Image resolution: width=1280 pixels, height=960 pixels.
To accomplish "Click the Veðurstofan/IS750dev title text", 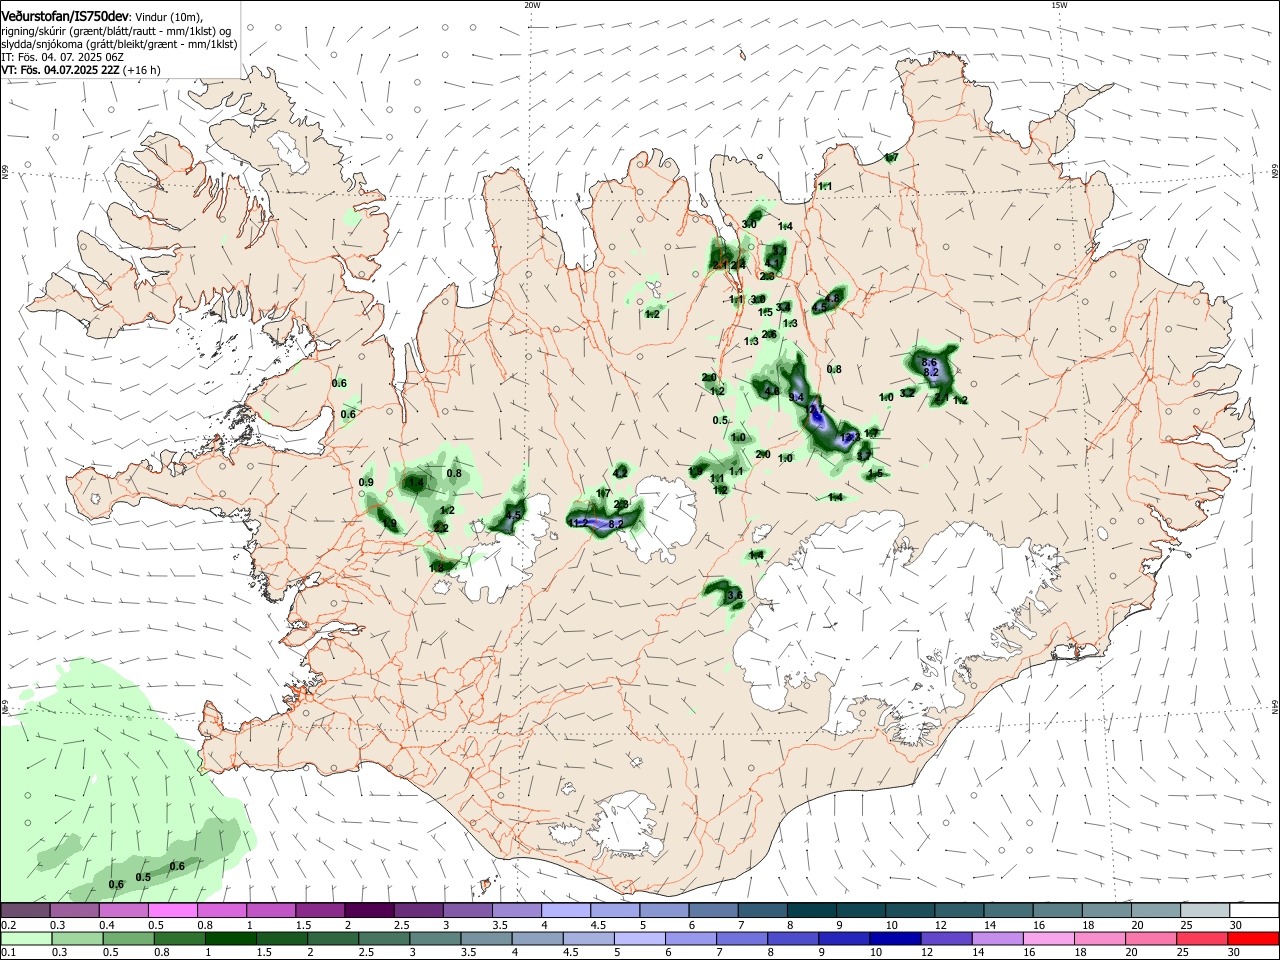I will pos(65,16).
